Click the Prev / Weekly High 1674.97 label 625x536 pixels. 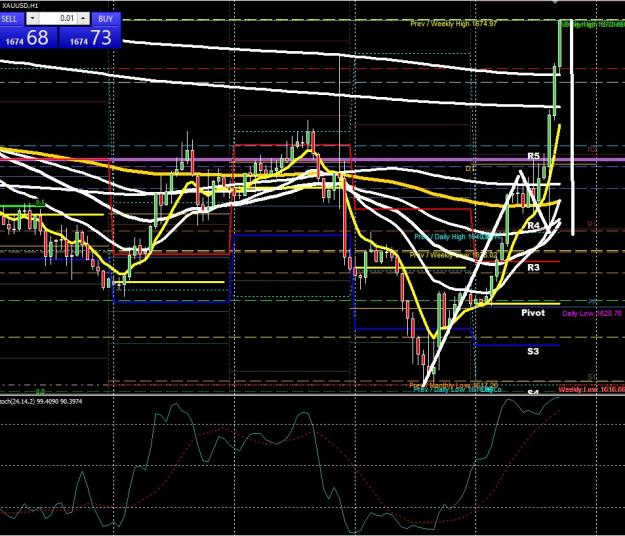[454, 24]
